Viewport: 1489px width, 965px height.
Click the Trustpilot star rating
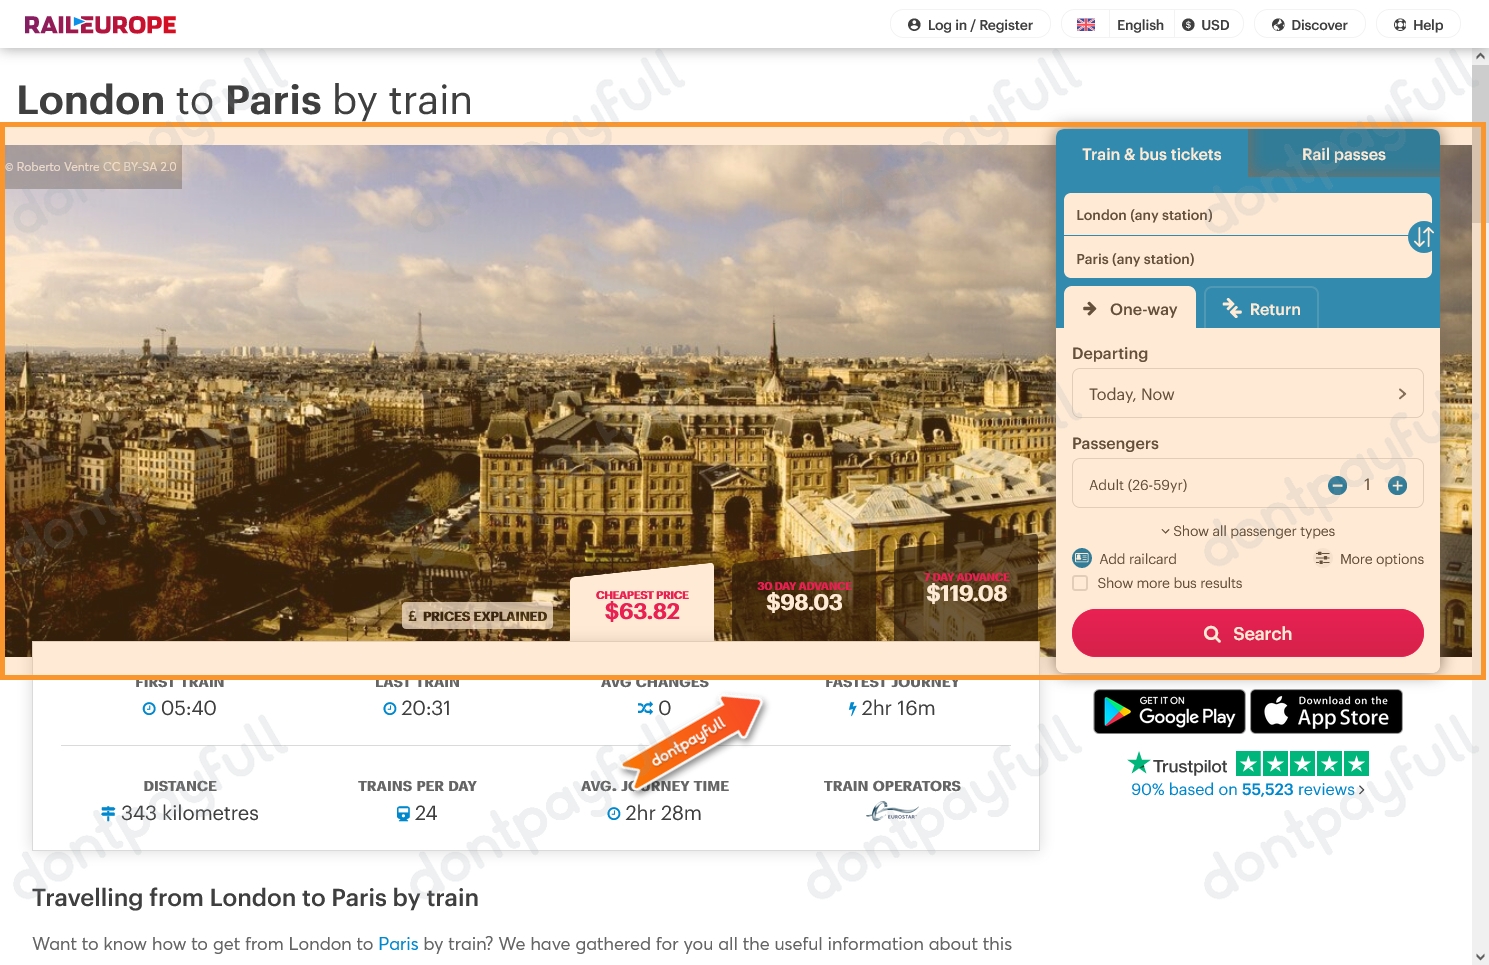tap(1302, 765)
